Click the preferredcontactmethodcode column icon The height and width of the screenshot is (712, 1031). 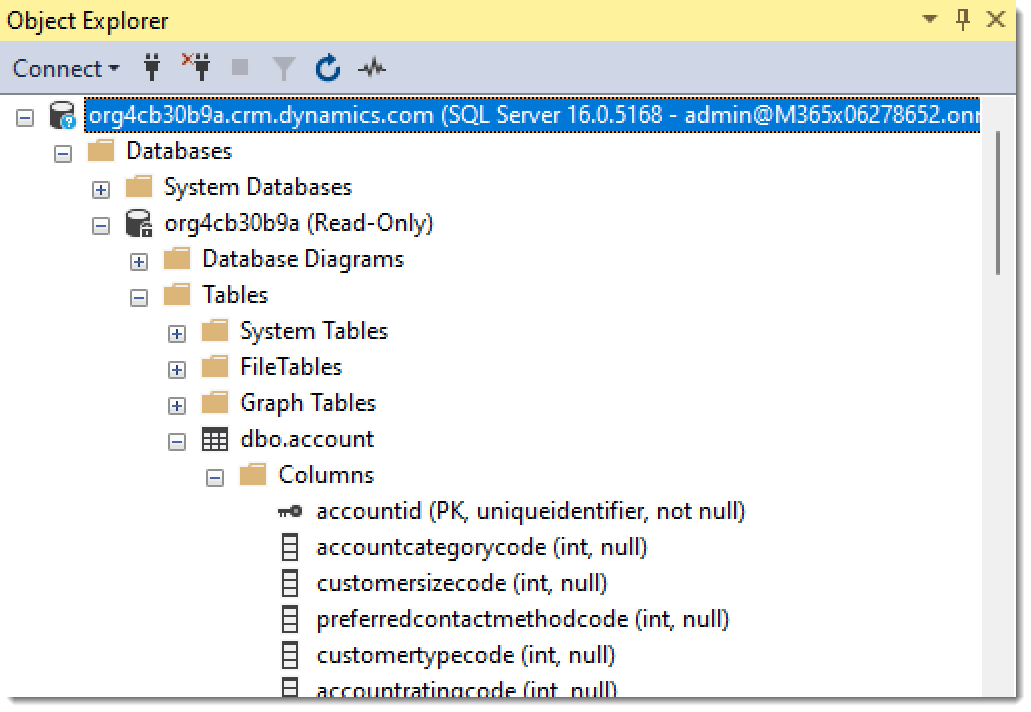(290, 619)
